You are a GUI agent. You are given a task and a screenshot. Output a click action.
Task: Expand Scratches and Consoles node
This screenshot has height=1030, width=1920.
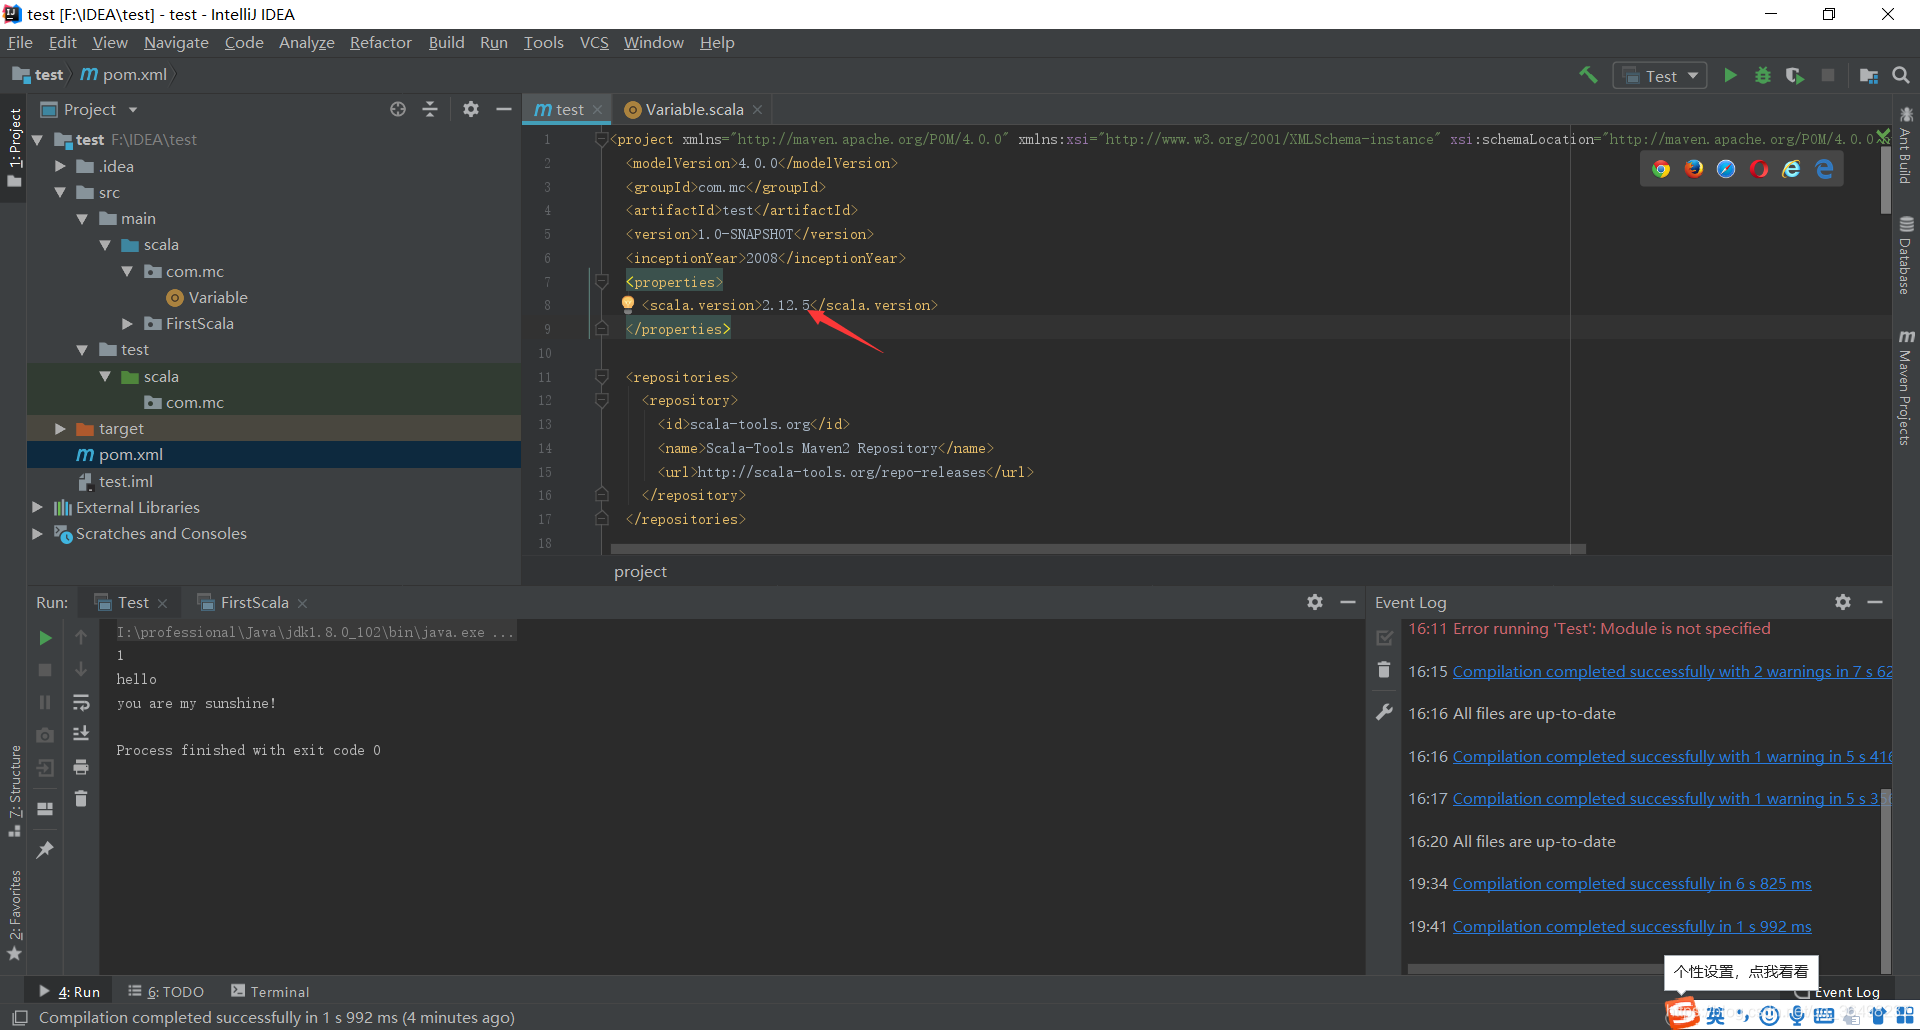click(x=37, y=533)
